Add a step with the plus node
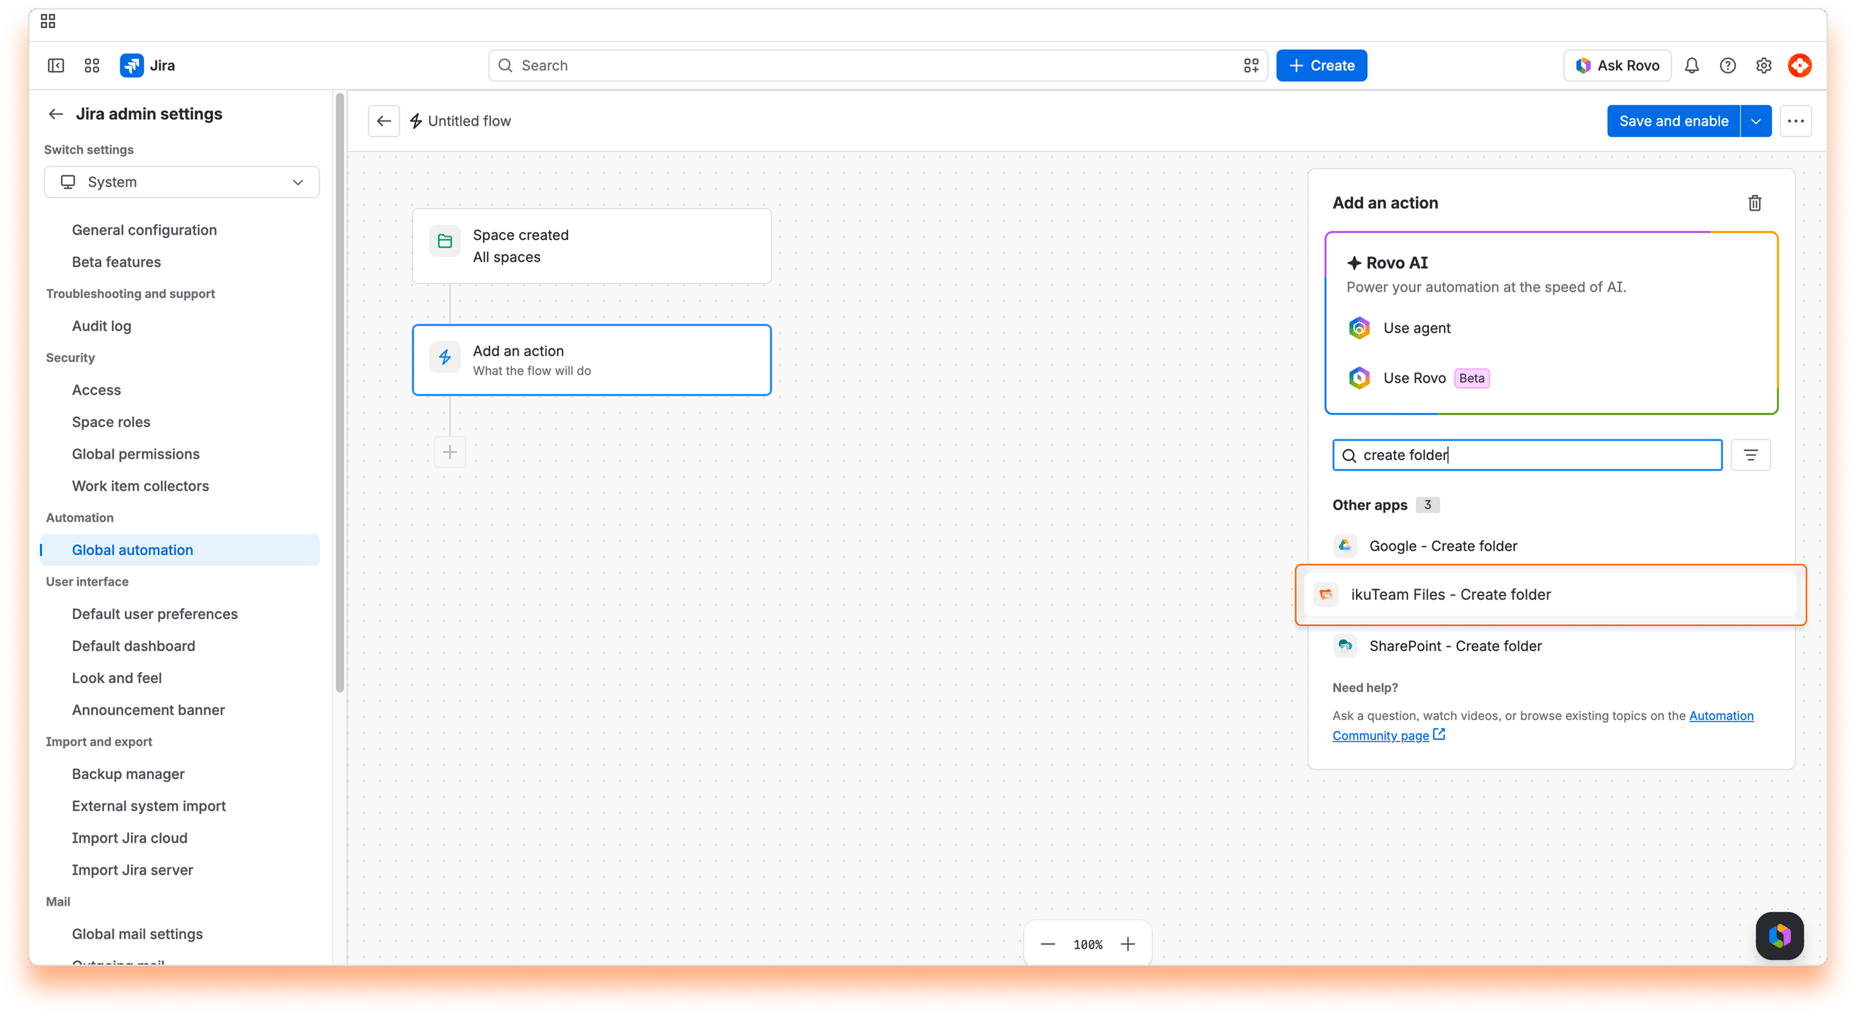 [450, 452]
